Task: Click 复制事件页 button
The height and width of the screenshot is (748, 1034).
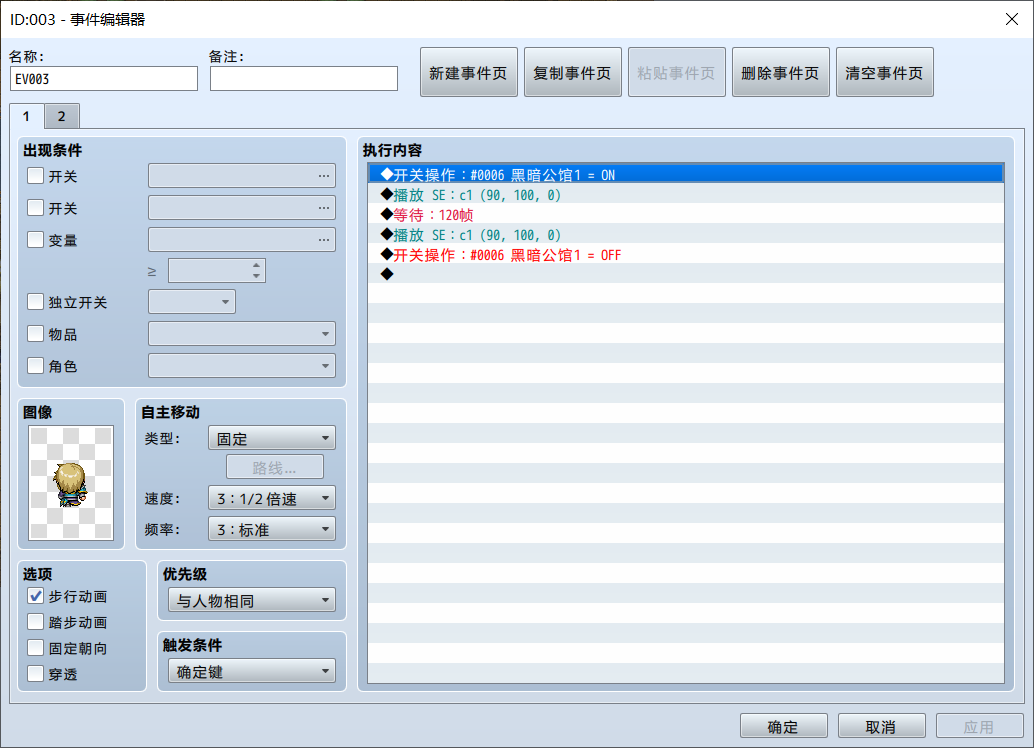Action: tap(572, 73)
